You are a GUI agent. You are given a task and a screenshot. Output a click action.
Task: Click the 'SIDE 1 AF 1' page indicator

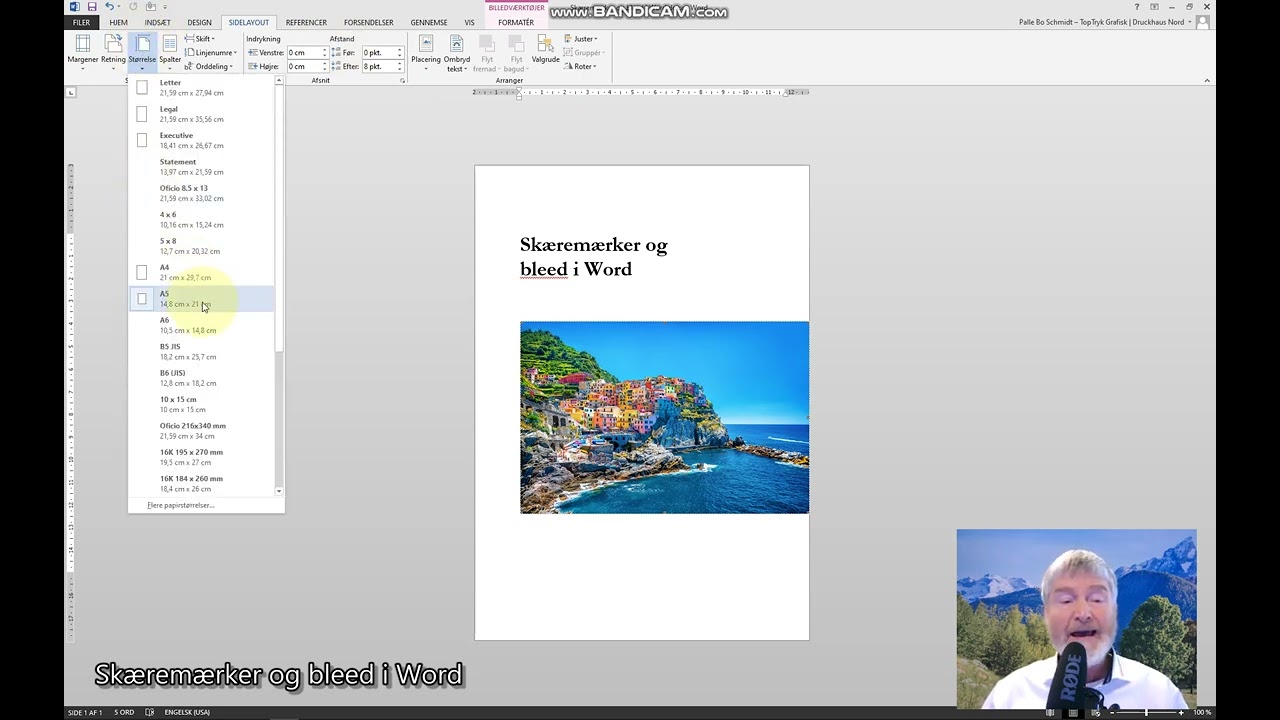coord(85,712)
